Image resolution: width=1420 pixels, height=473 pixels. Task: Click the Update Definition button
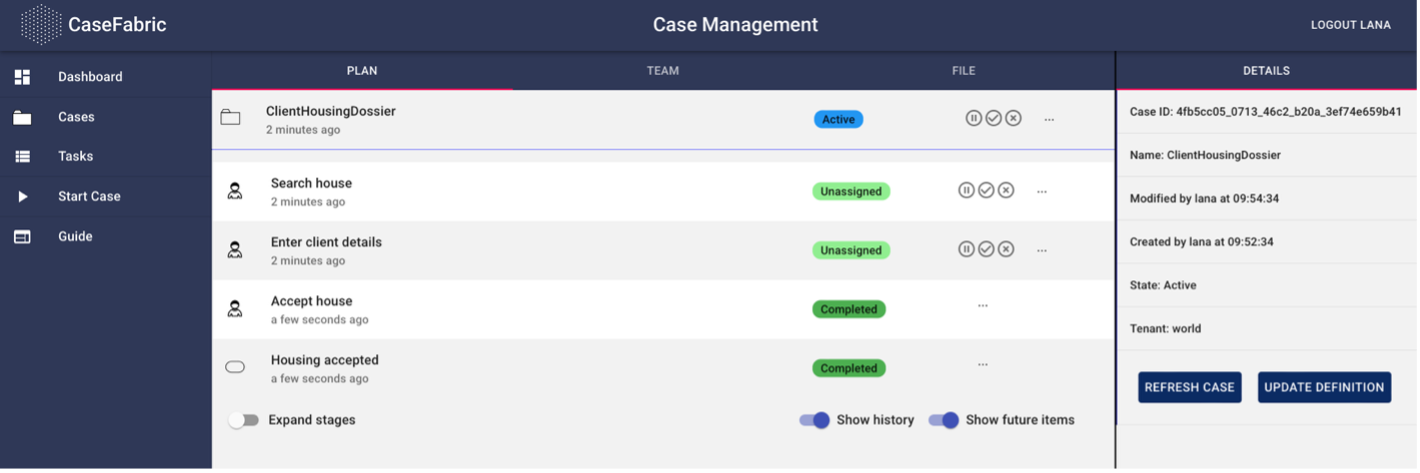1324,388
